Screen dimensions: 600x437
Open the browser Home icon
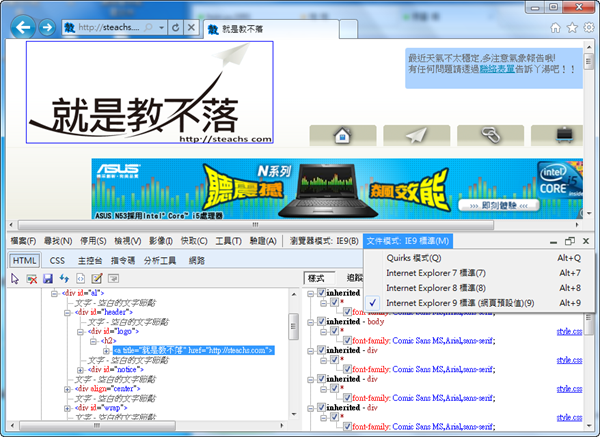(555, 28)
